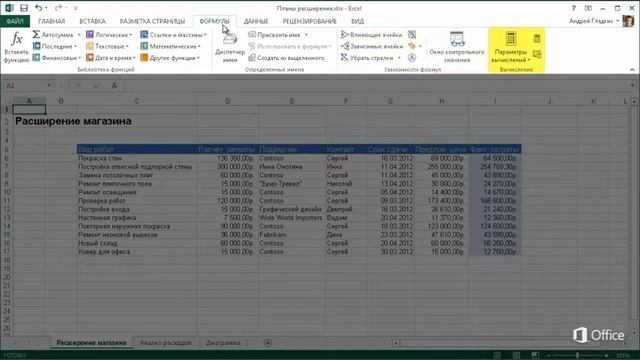Expand the Убрать стрелки dropdown arrow
Screen dimensions: 640x360
tap(399, 58)
